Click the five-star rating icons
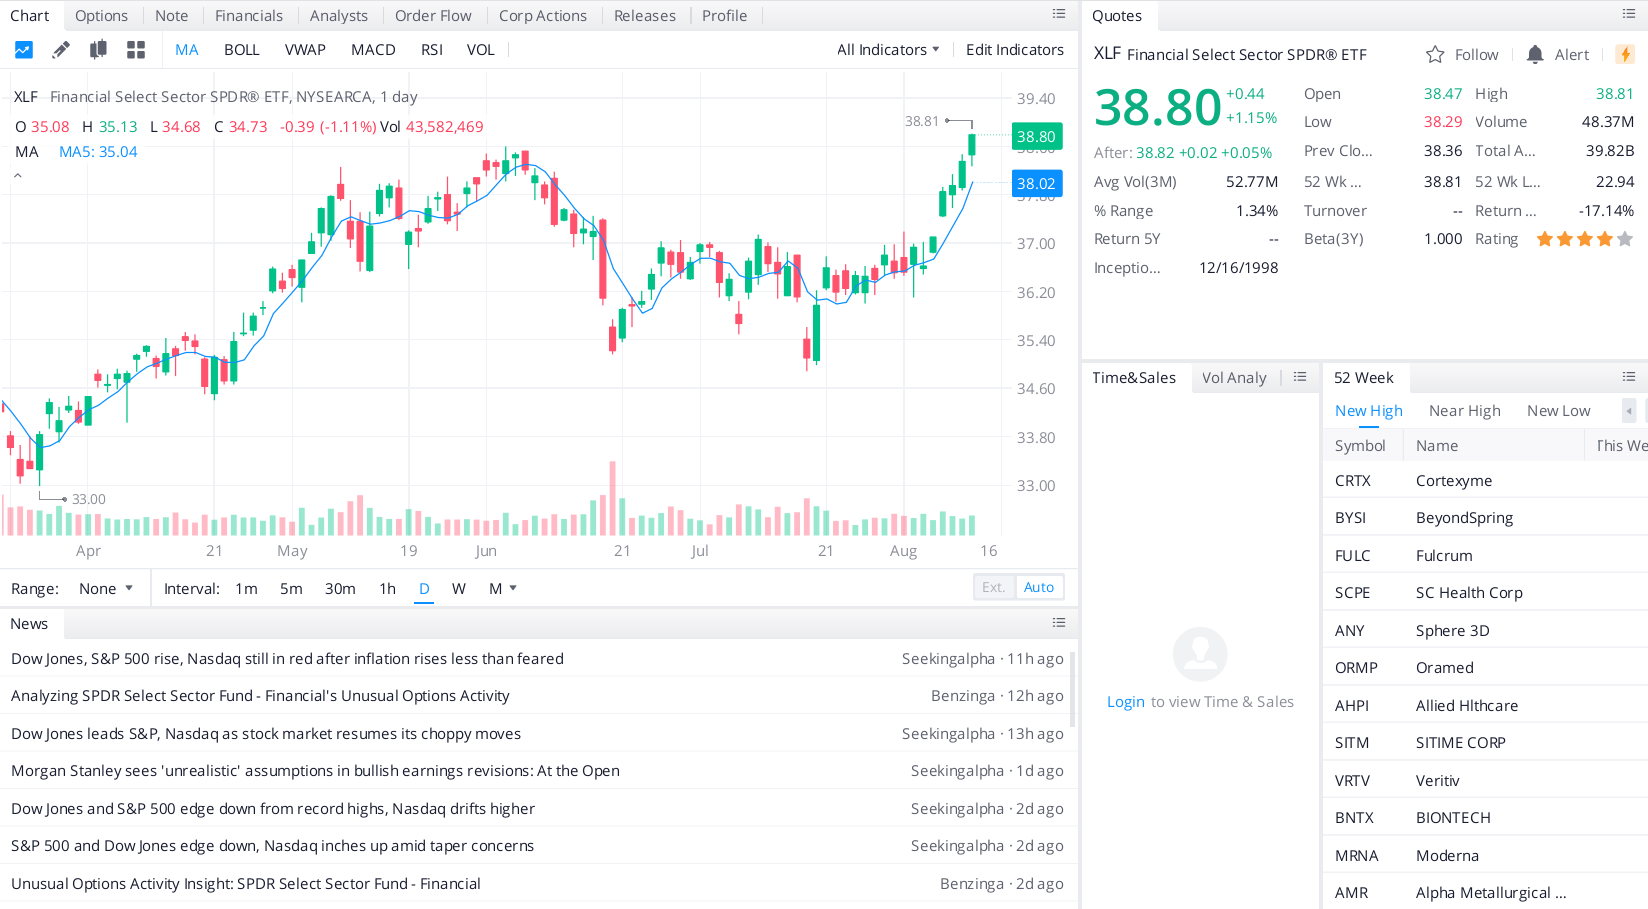 tap(1585, 239)
